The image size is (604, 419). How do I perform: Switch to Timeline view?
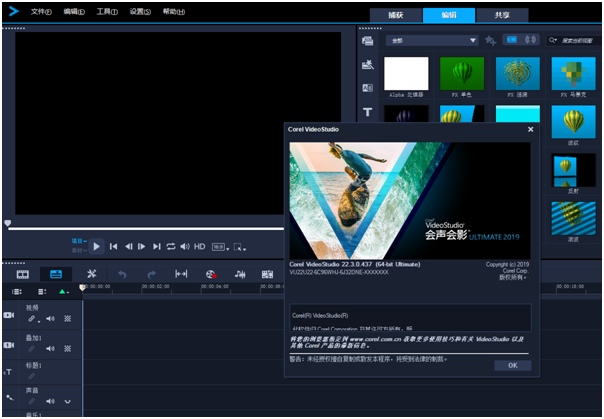[x=56, y=274]
